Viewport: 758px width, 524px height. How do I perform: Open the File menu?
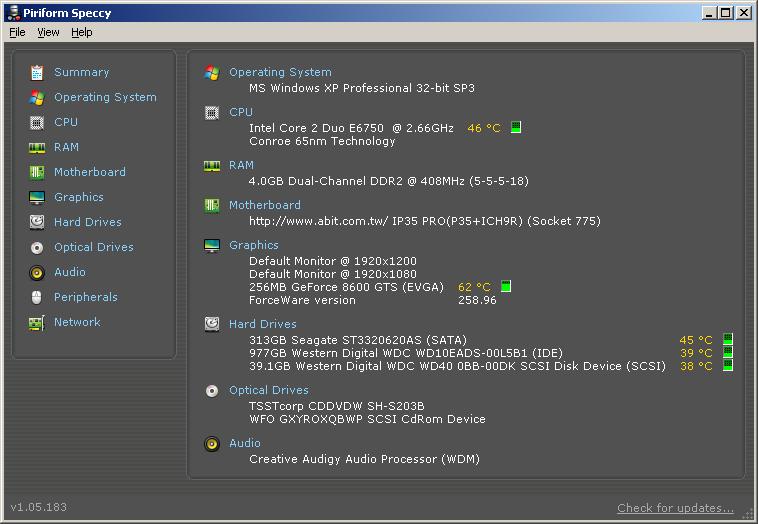[17, 32]
